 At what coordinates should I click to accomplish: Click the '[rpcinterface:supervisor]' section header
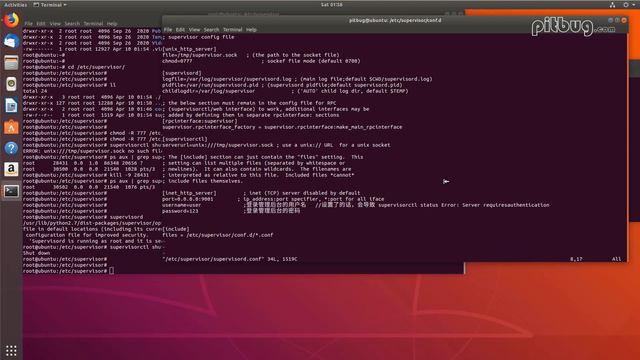[x=200, y=121]
